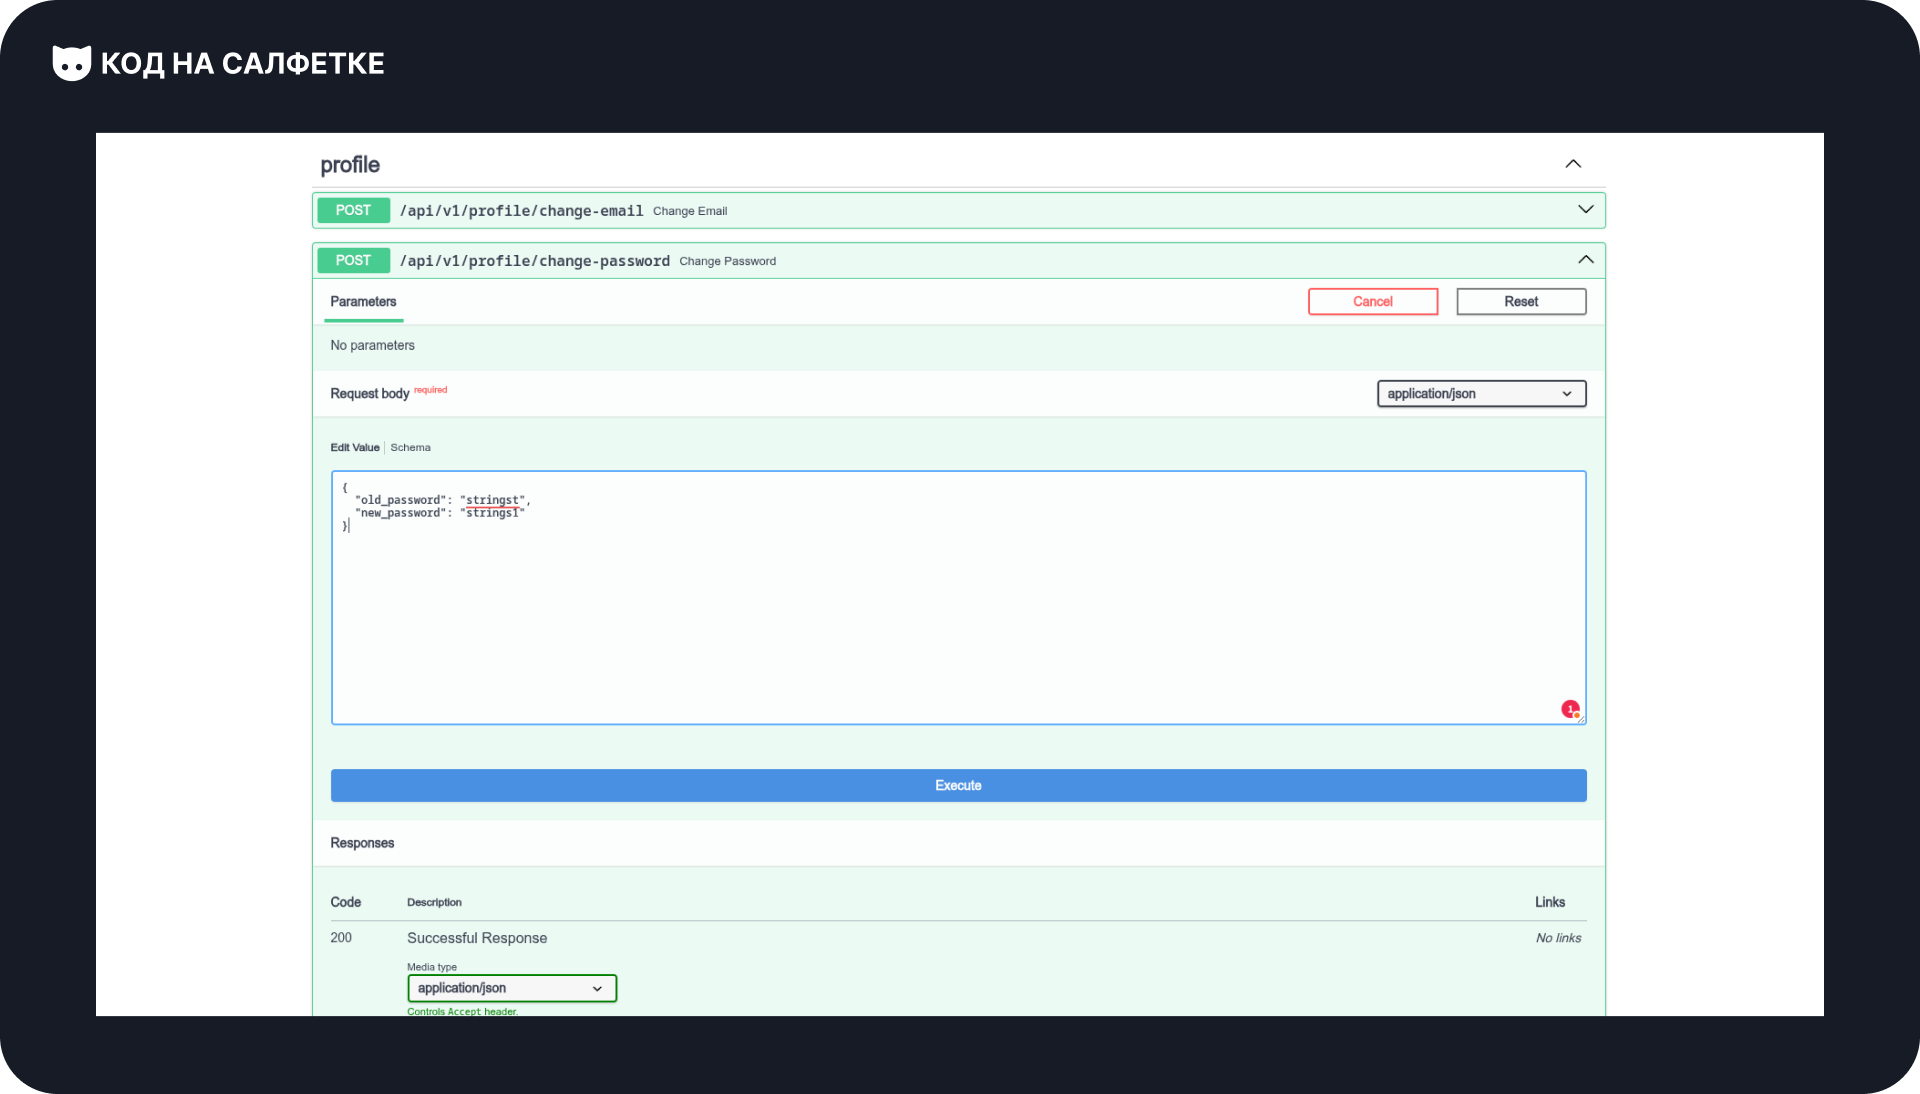Screen dimensions: 1920x1094
Task: Switch to Schema tab
Action: pos(410,448)
